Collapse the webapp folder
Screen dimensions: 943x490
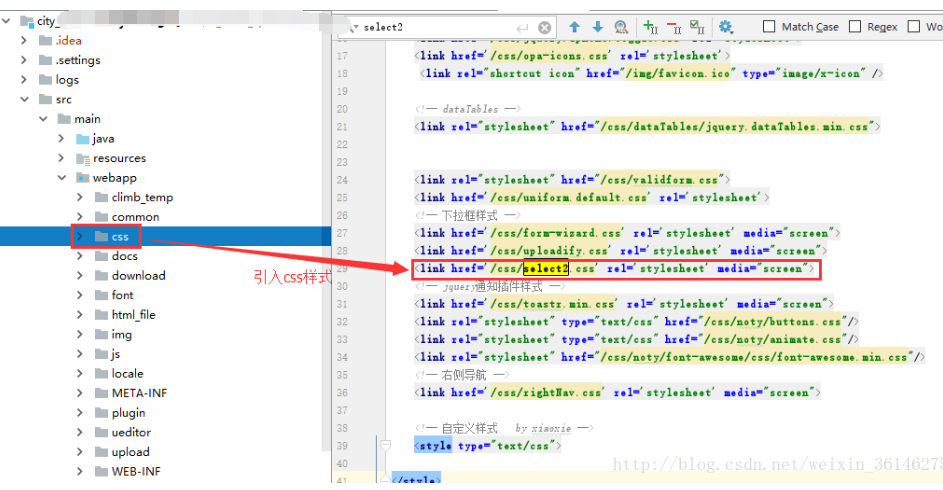(x=62, y=178)
